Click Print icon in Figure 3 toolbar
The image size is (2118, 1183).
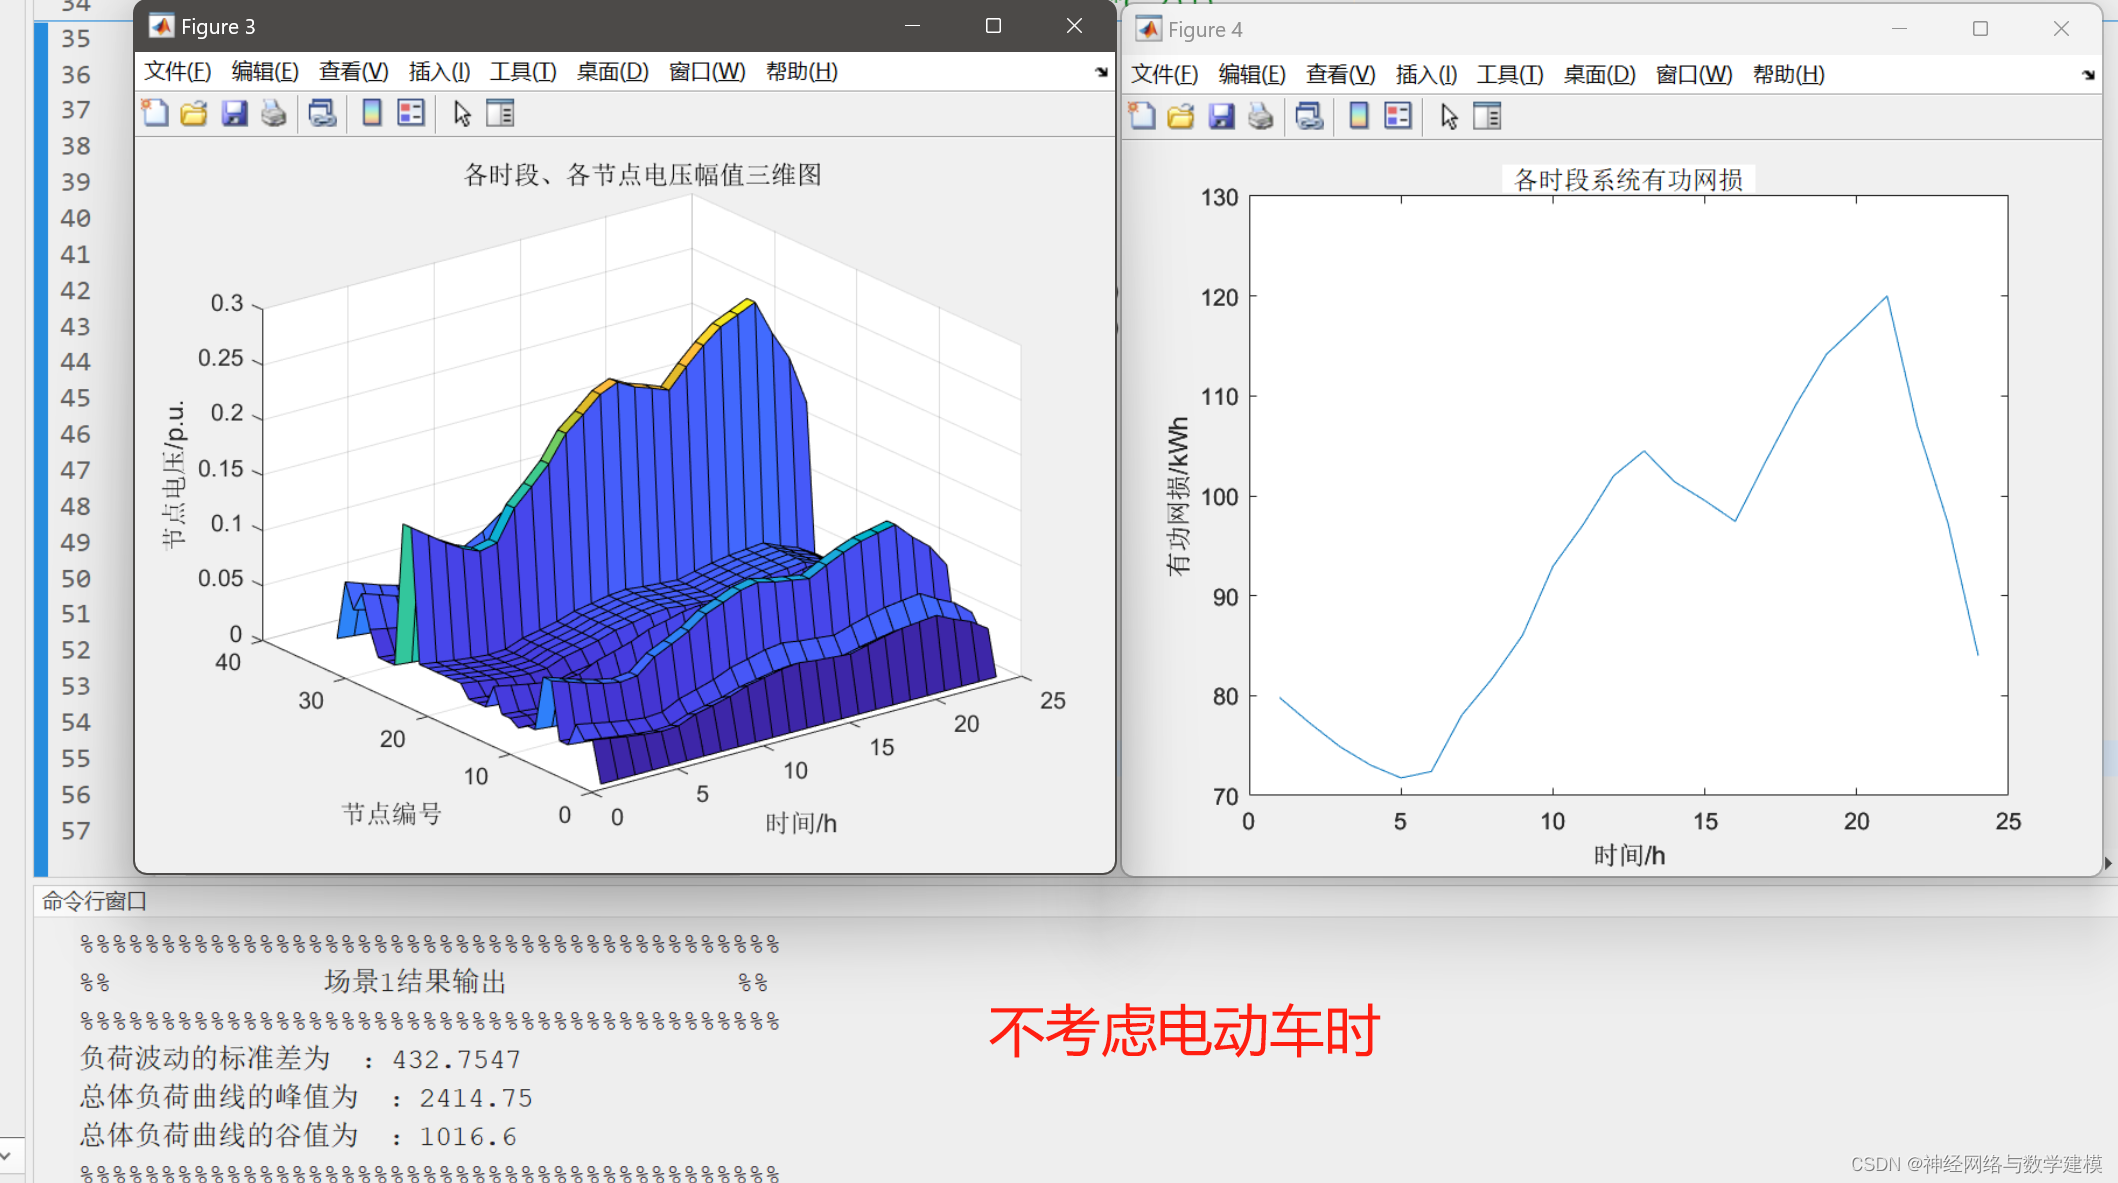tap(273, 113)
